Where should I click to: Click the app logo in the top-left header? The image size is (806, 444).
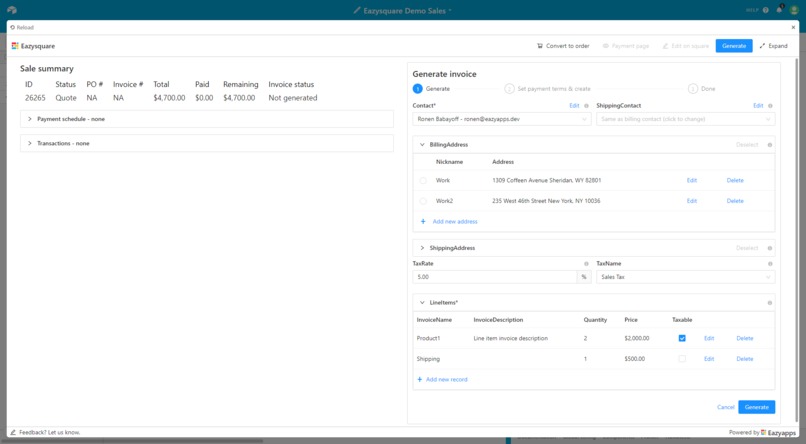click(12, 10)
